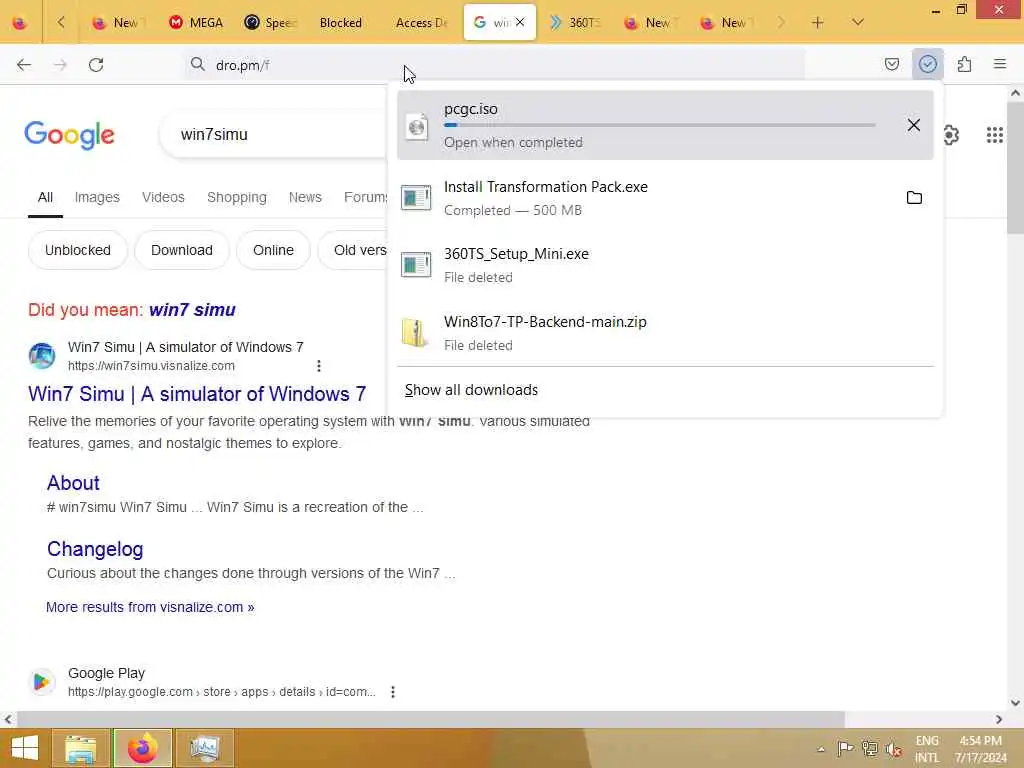
Task: Click More results from visnalize.com
Action: point(150,607)
